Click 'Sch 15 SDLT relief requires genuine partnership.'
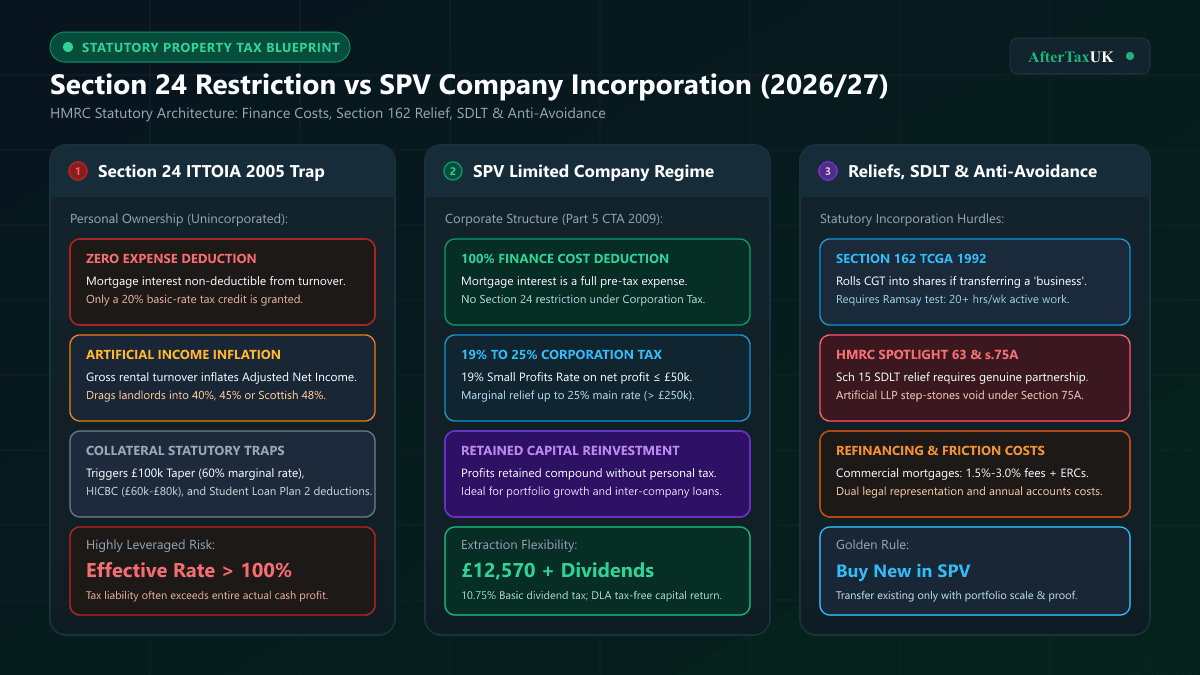The height and width of the screenshot is (675, 1200). pos(962,377)
